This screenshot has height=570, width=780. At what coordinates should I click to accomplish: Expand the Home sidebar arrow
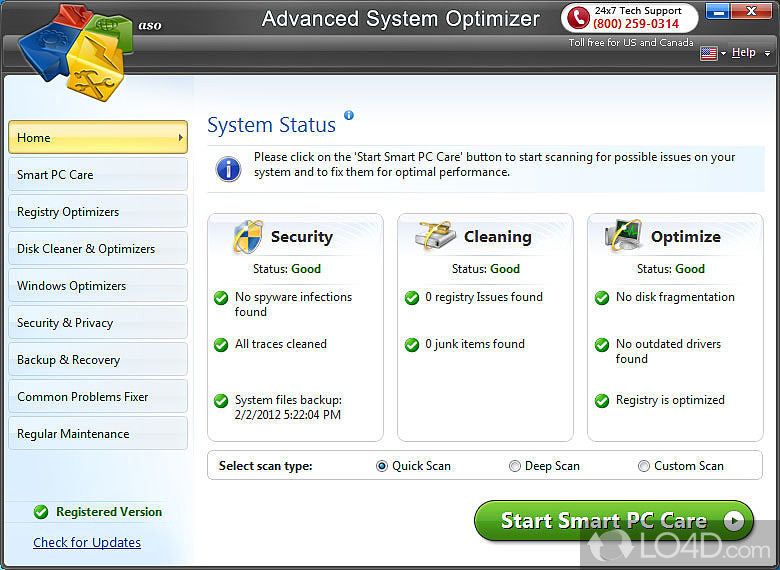coord(180,138)
